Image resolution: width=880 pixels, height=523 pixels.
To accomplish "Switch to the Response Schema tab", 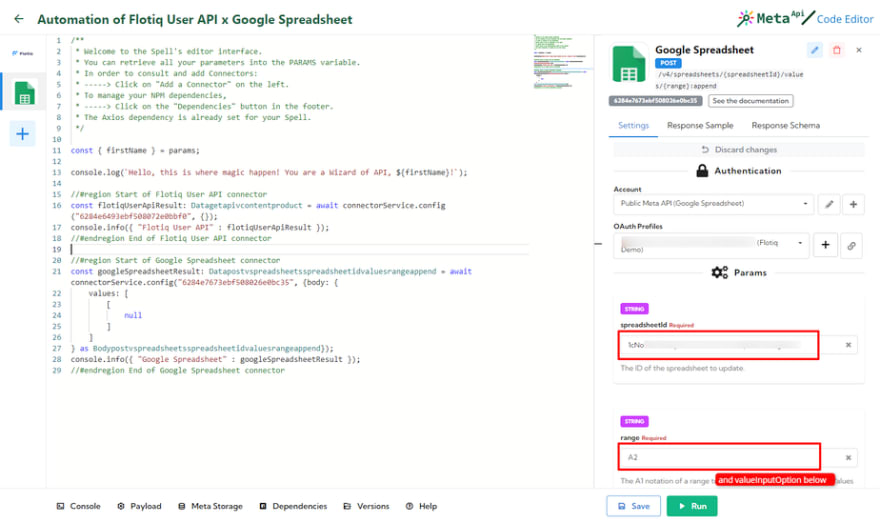I will click(x=785, y=126).
